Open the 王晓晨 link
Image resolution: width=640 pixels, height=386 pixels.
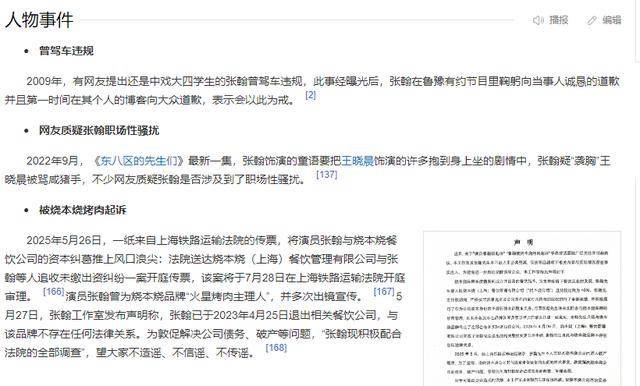(x=358, y=160)
